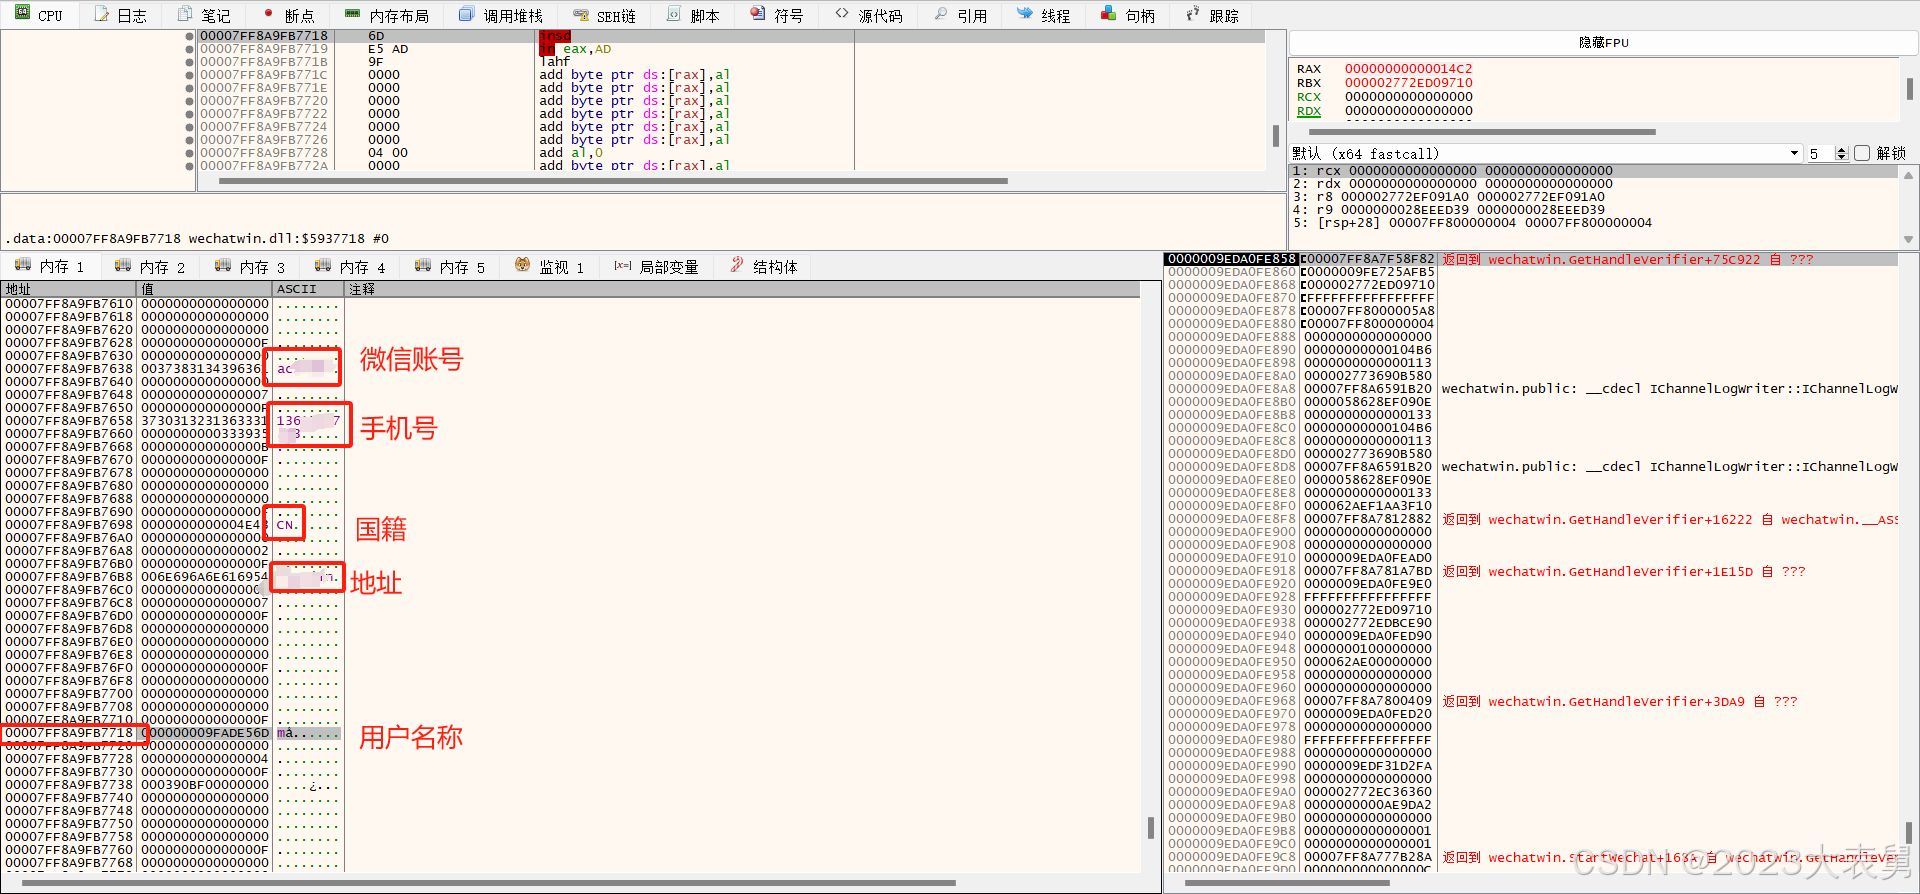This screenshot has height=894, width=1920.
Task: Toggle breakpoint dot at address 00007FF8A9FB7720
Action: (190, 101)
